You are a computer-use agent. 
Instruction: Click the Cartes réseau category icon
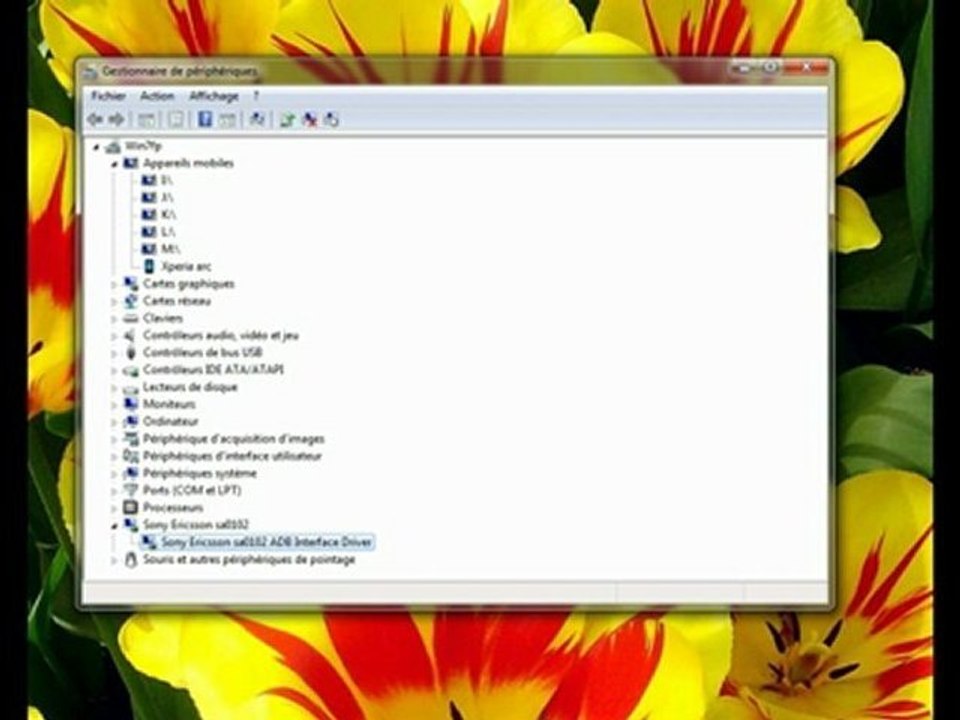pos(130,301)
